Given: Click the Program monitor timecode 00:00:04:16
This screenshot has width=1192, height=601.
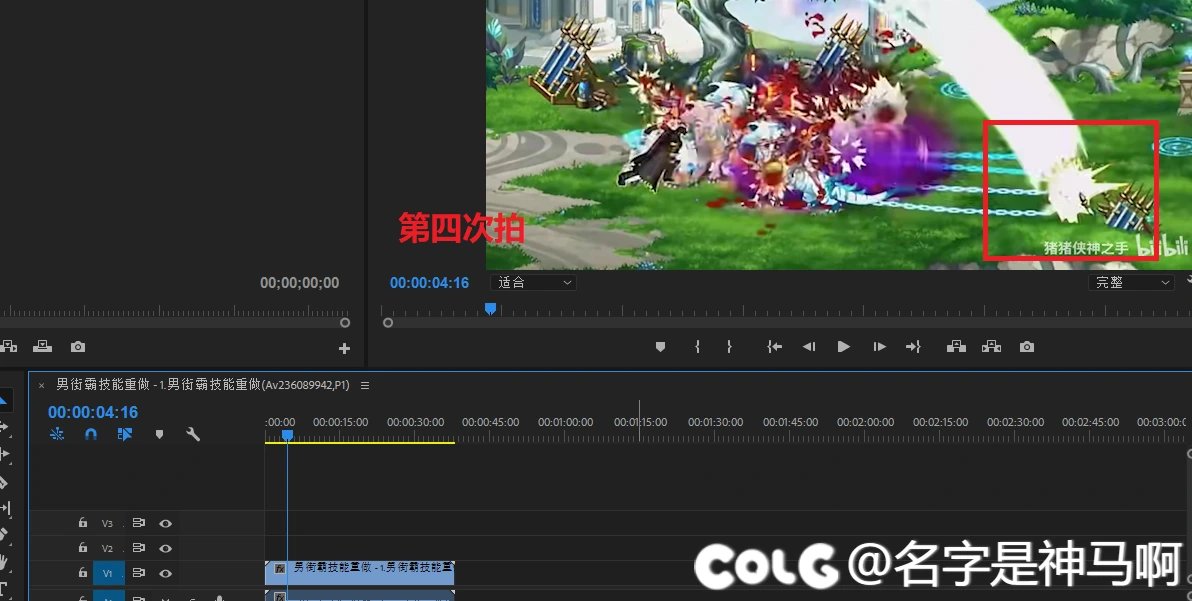Looking at the screenshot, I should [x=430, y=283].
